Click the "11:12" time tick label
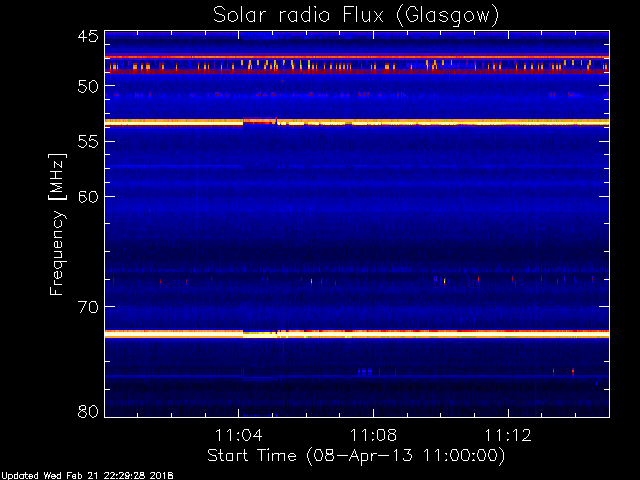Viewport: 640px width, 480px height. 508,435
